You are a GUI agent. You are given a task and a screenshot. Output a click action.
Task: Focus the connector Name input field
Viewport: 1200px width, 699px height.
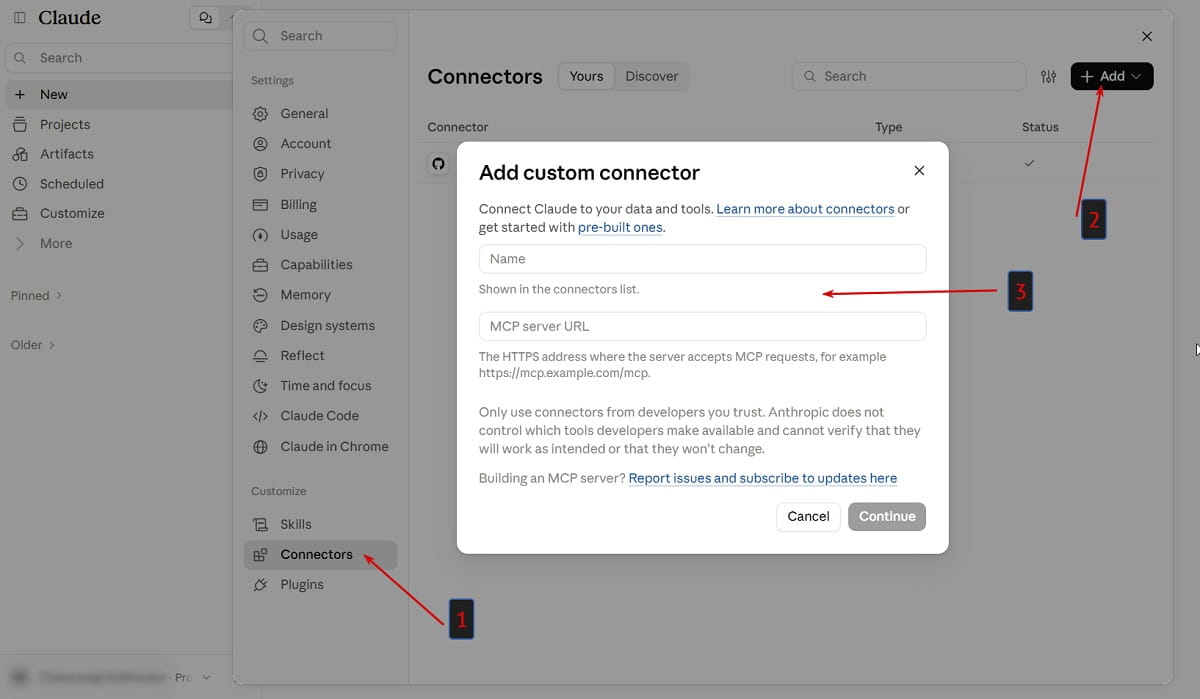click(x=703, y=259)
